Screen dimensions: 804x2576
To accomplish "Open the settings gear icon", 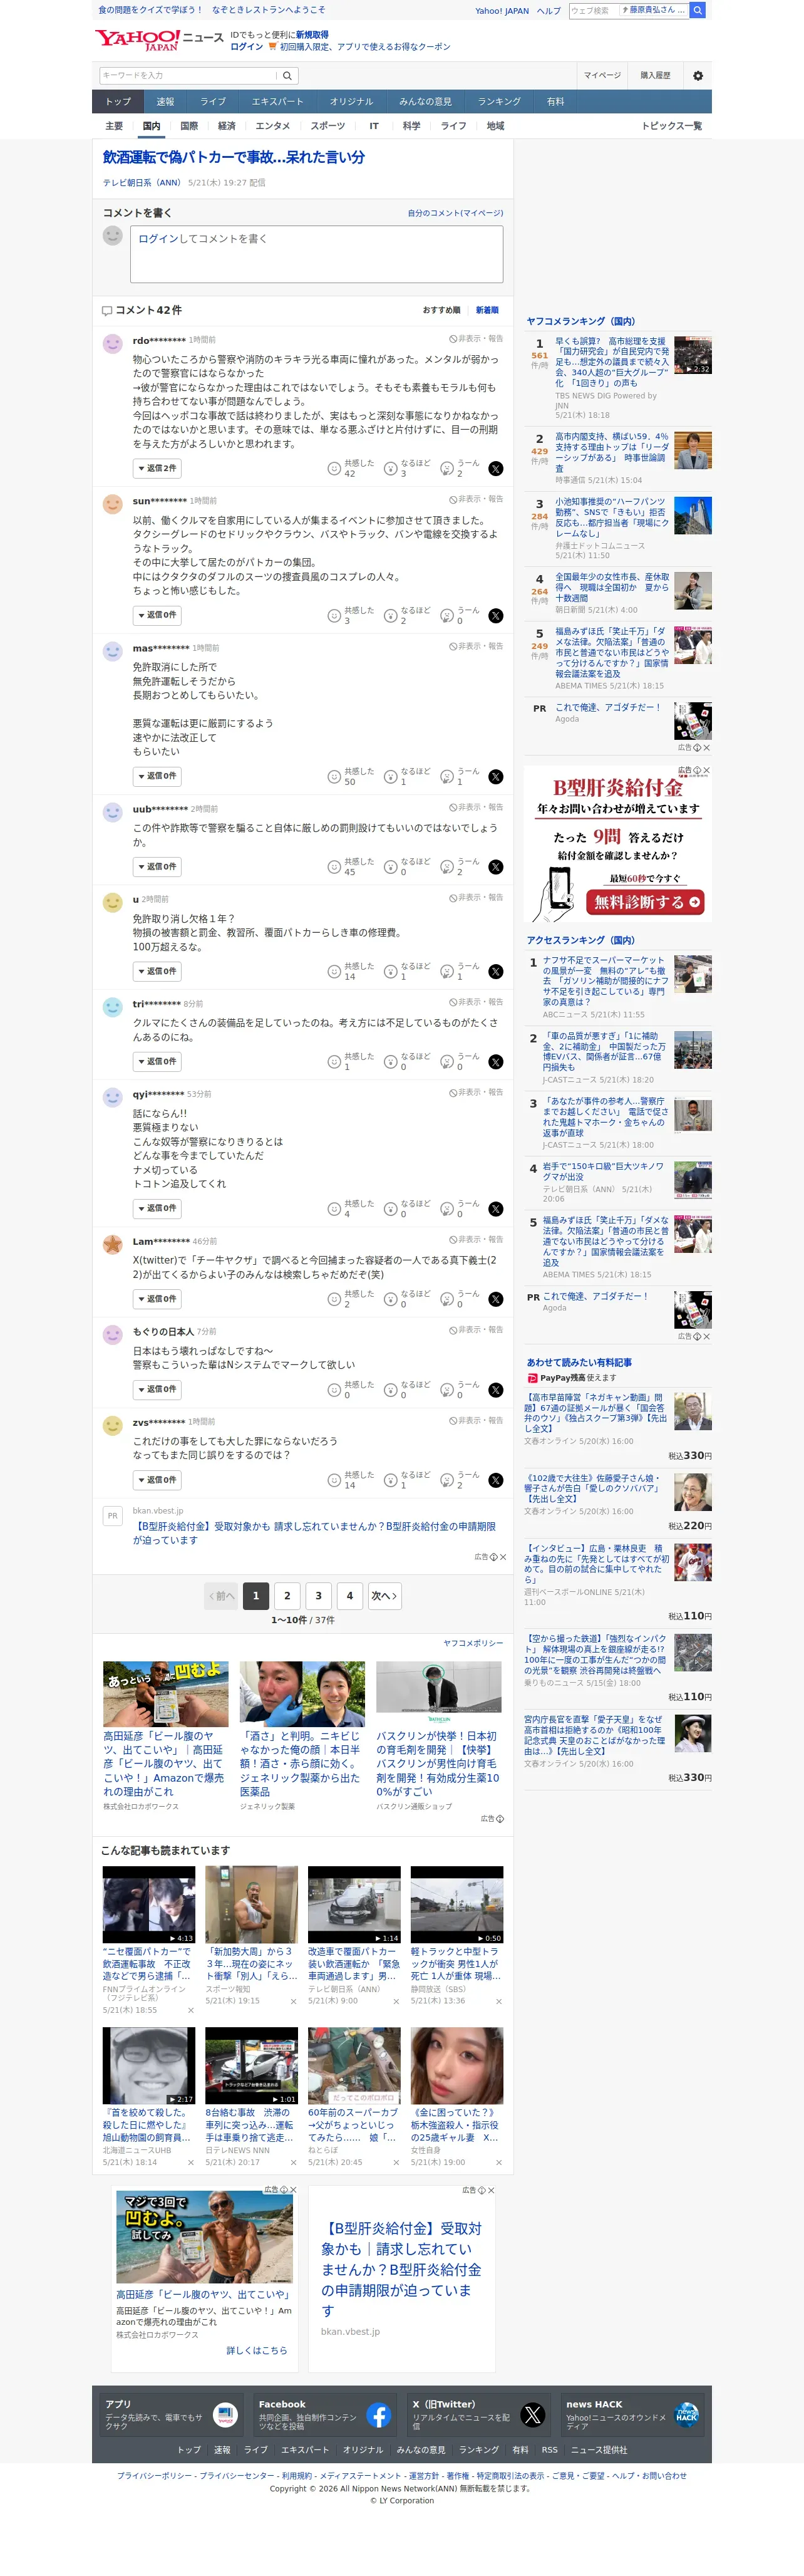I will click(698, 76).
